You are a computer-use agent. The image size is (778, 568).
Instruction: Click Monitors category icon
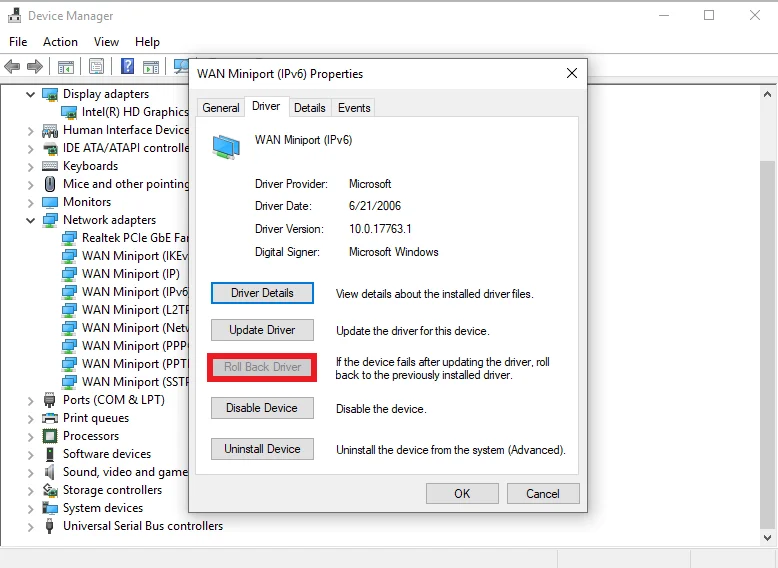[50, 202]
